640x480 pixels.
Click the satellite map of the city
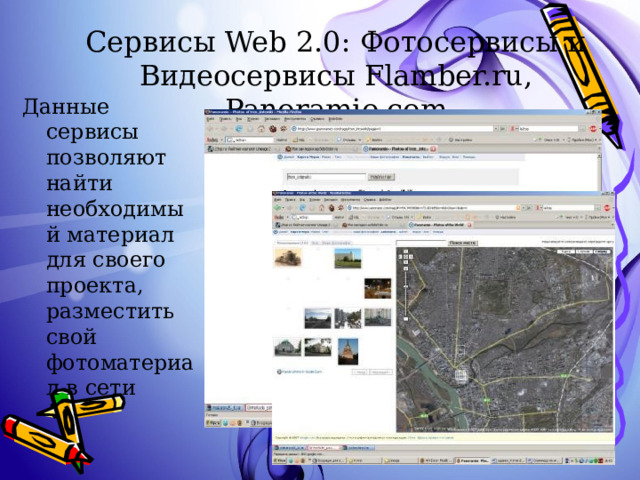[x=505, y=339]
